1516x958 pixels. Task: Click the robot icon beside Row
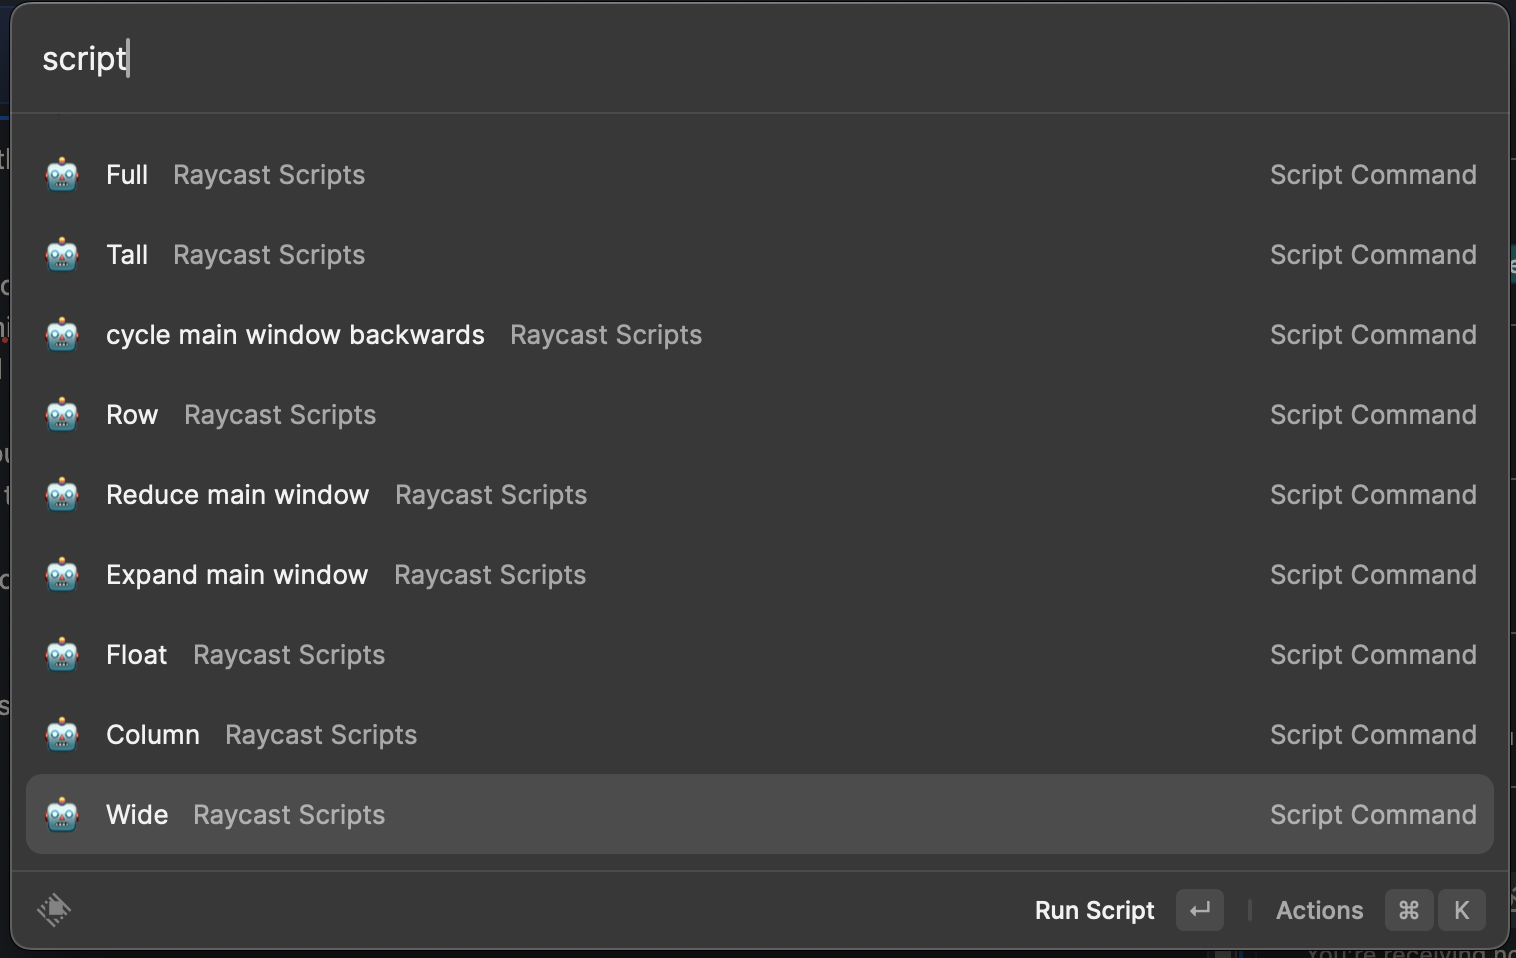(x=61, y=414)
